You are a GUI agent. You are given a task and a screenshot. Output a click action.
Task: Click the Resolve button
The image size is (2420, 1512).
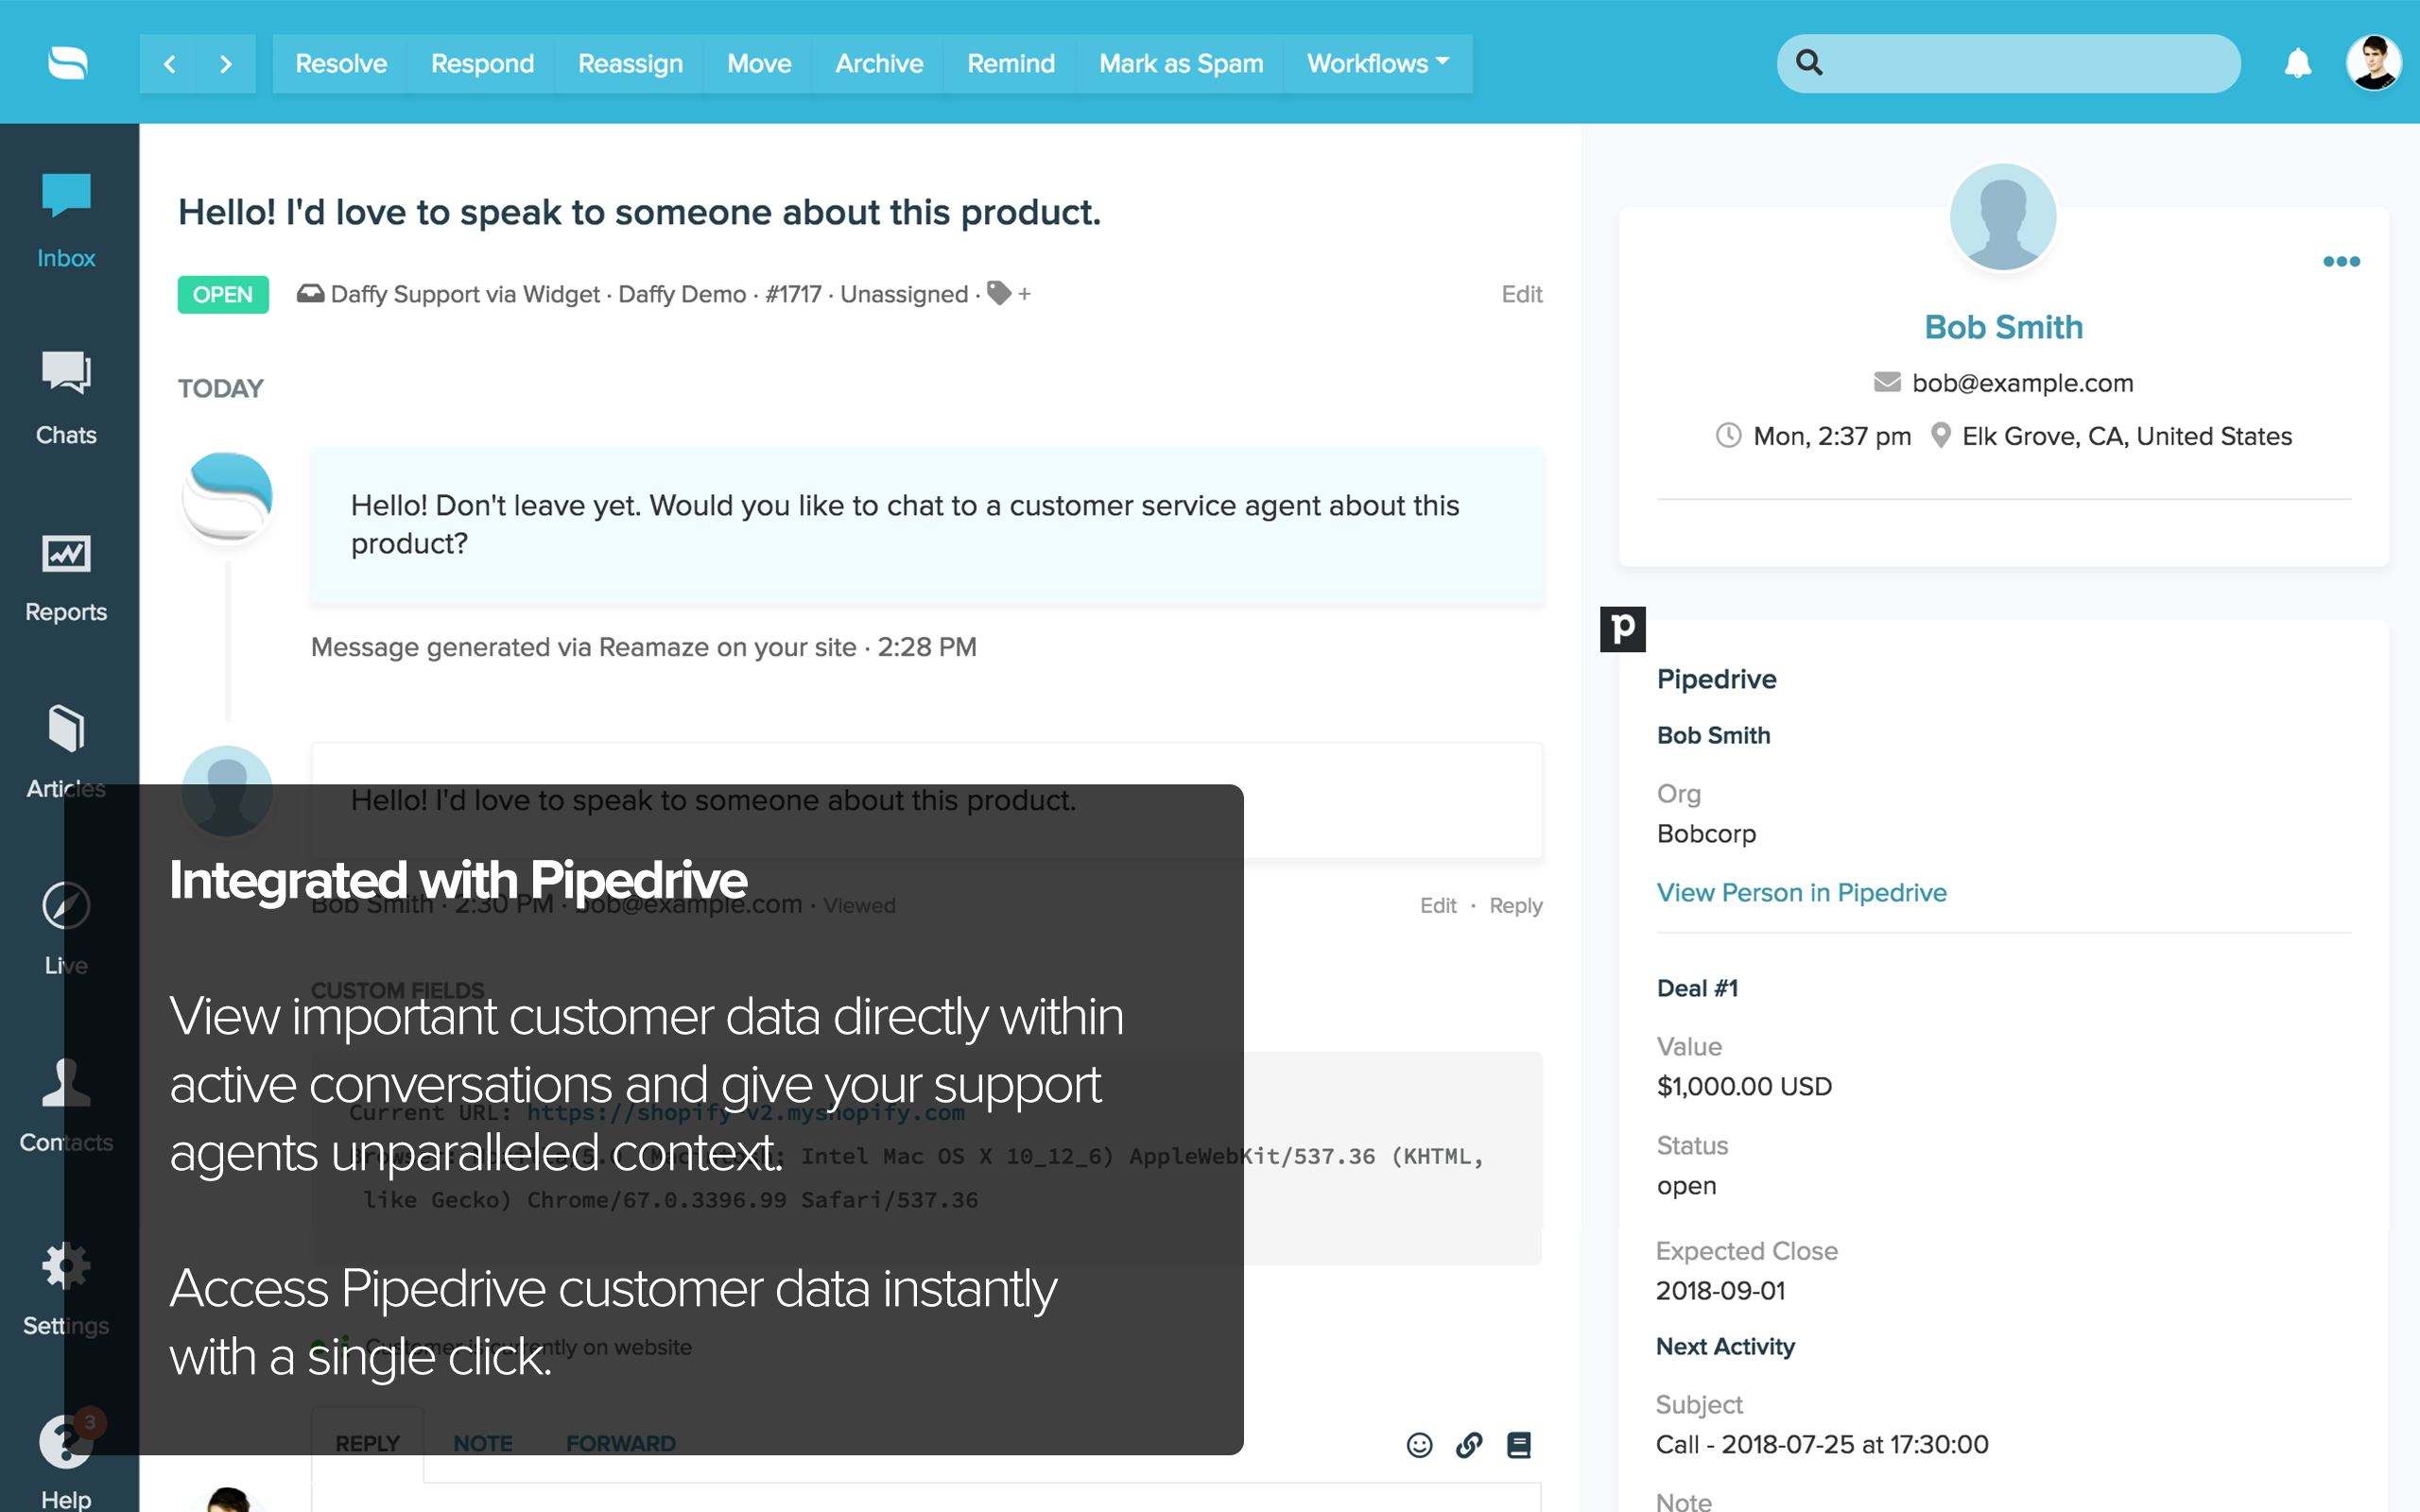(341, 64)
